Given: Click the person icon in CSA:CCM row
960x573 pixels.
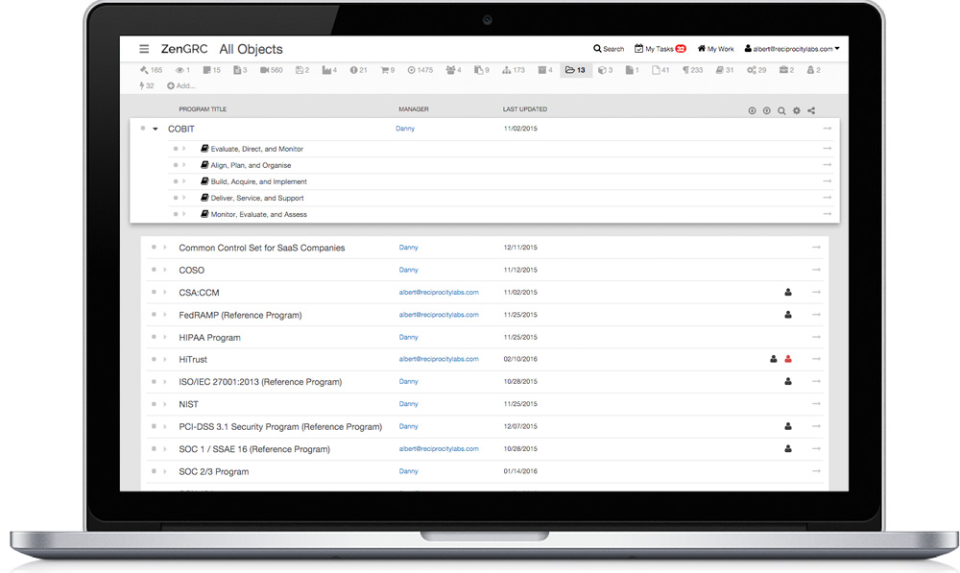Looking at the screenshot, I should (788, 293).
